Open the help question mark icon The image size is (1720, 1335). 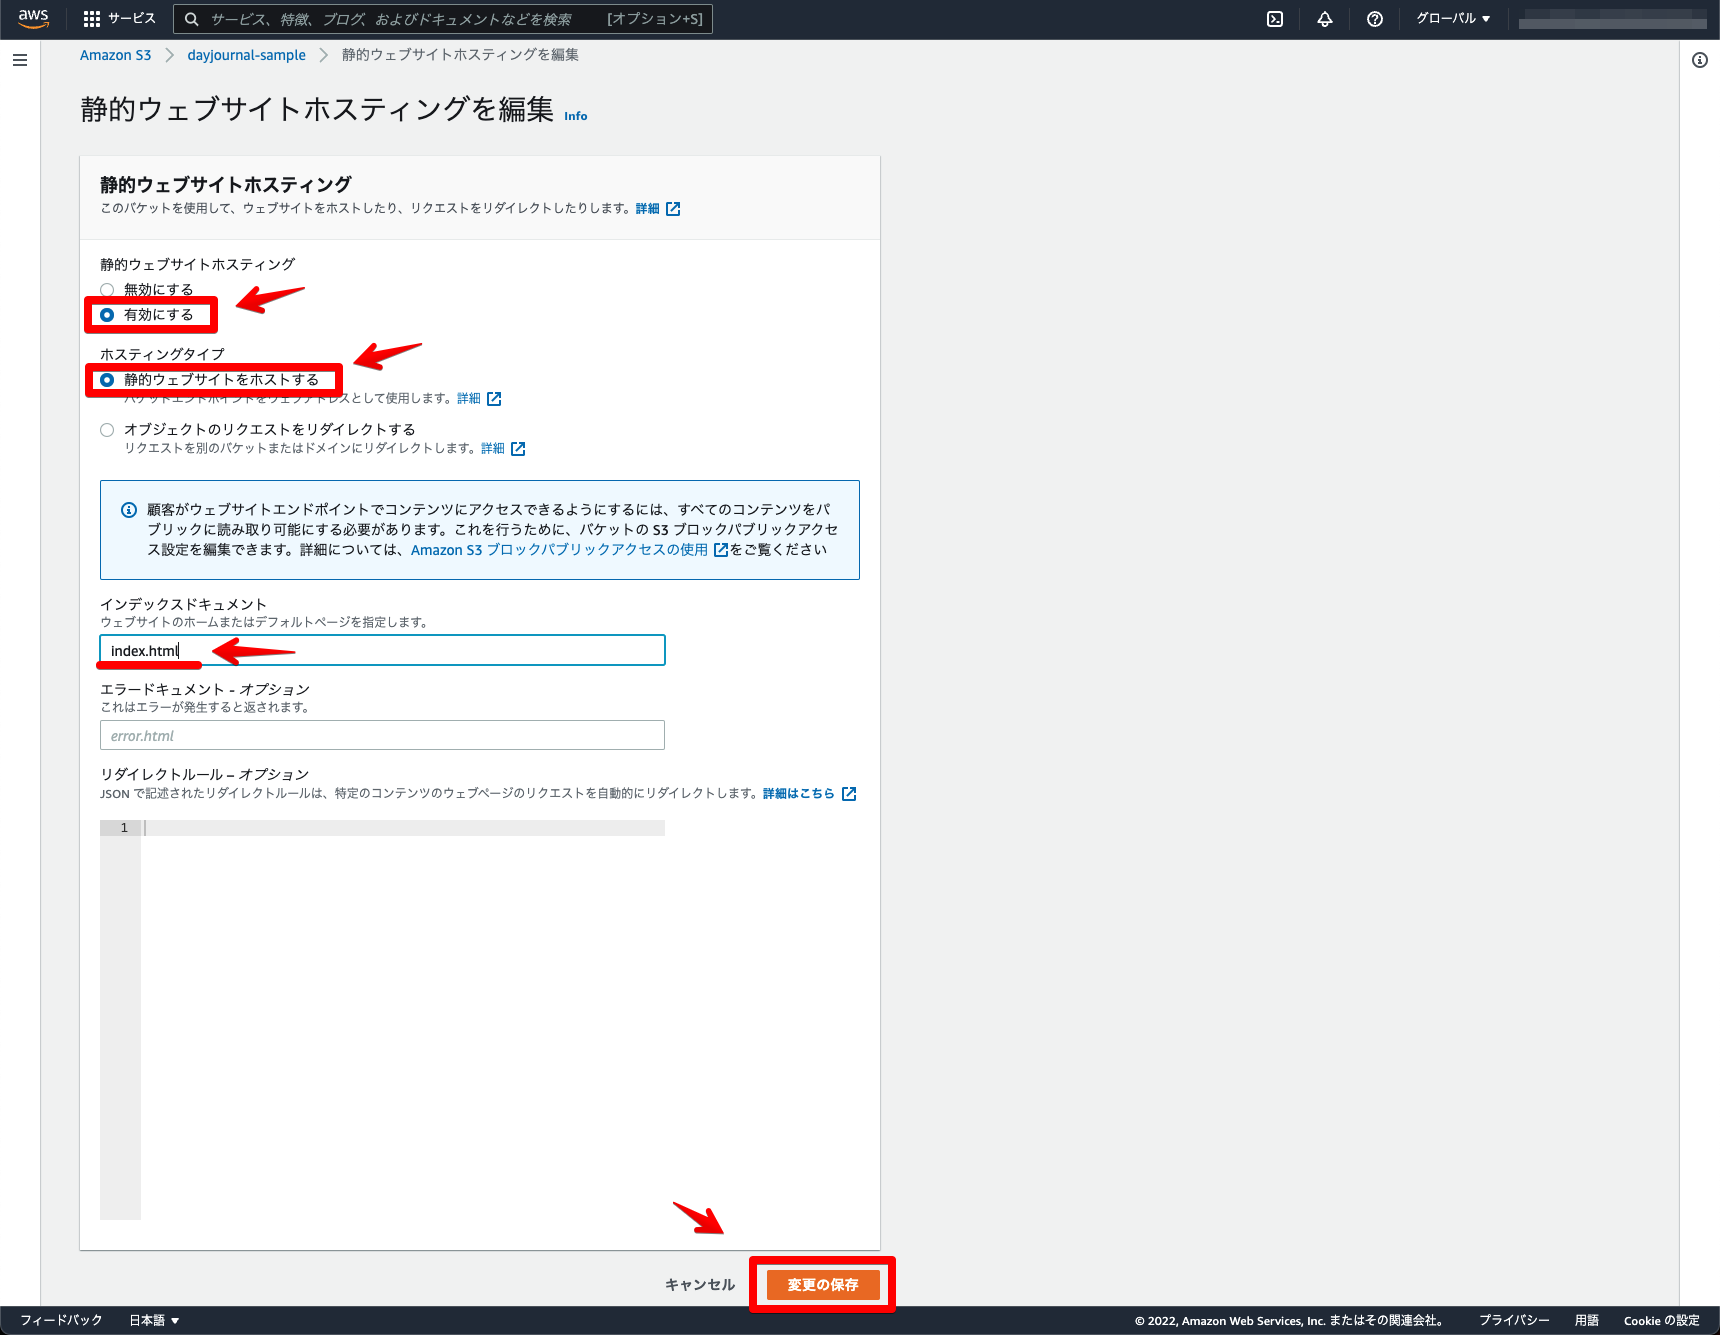point(1375,19)
